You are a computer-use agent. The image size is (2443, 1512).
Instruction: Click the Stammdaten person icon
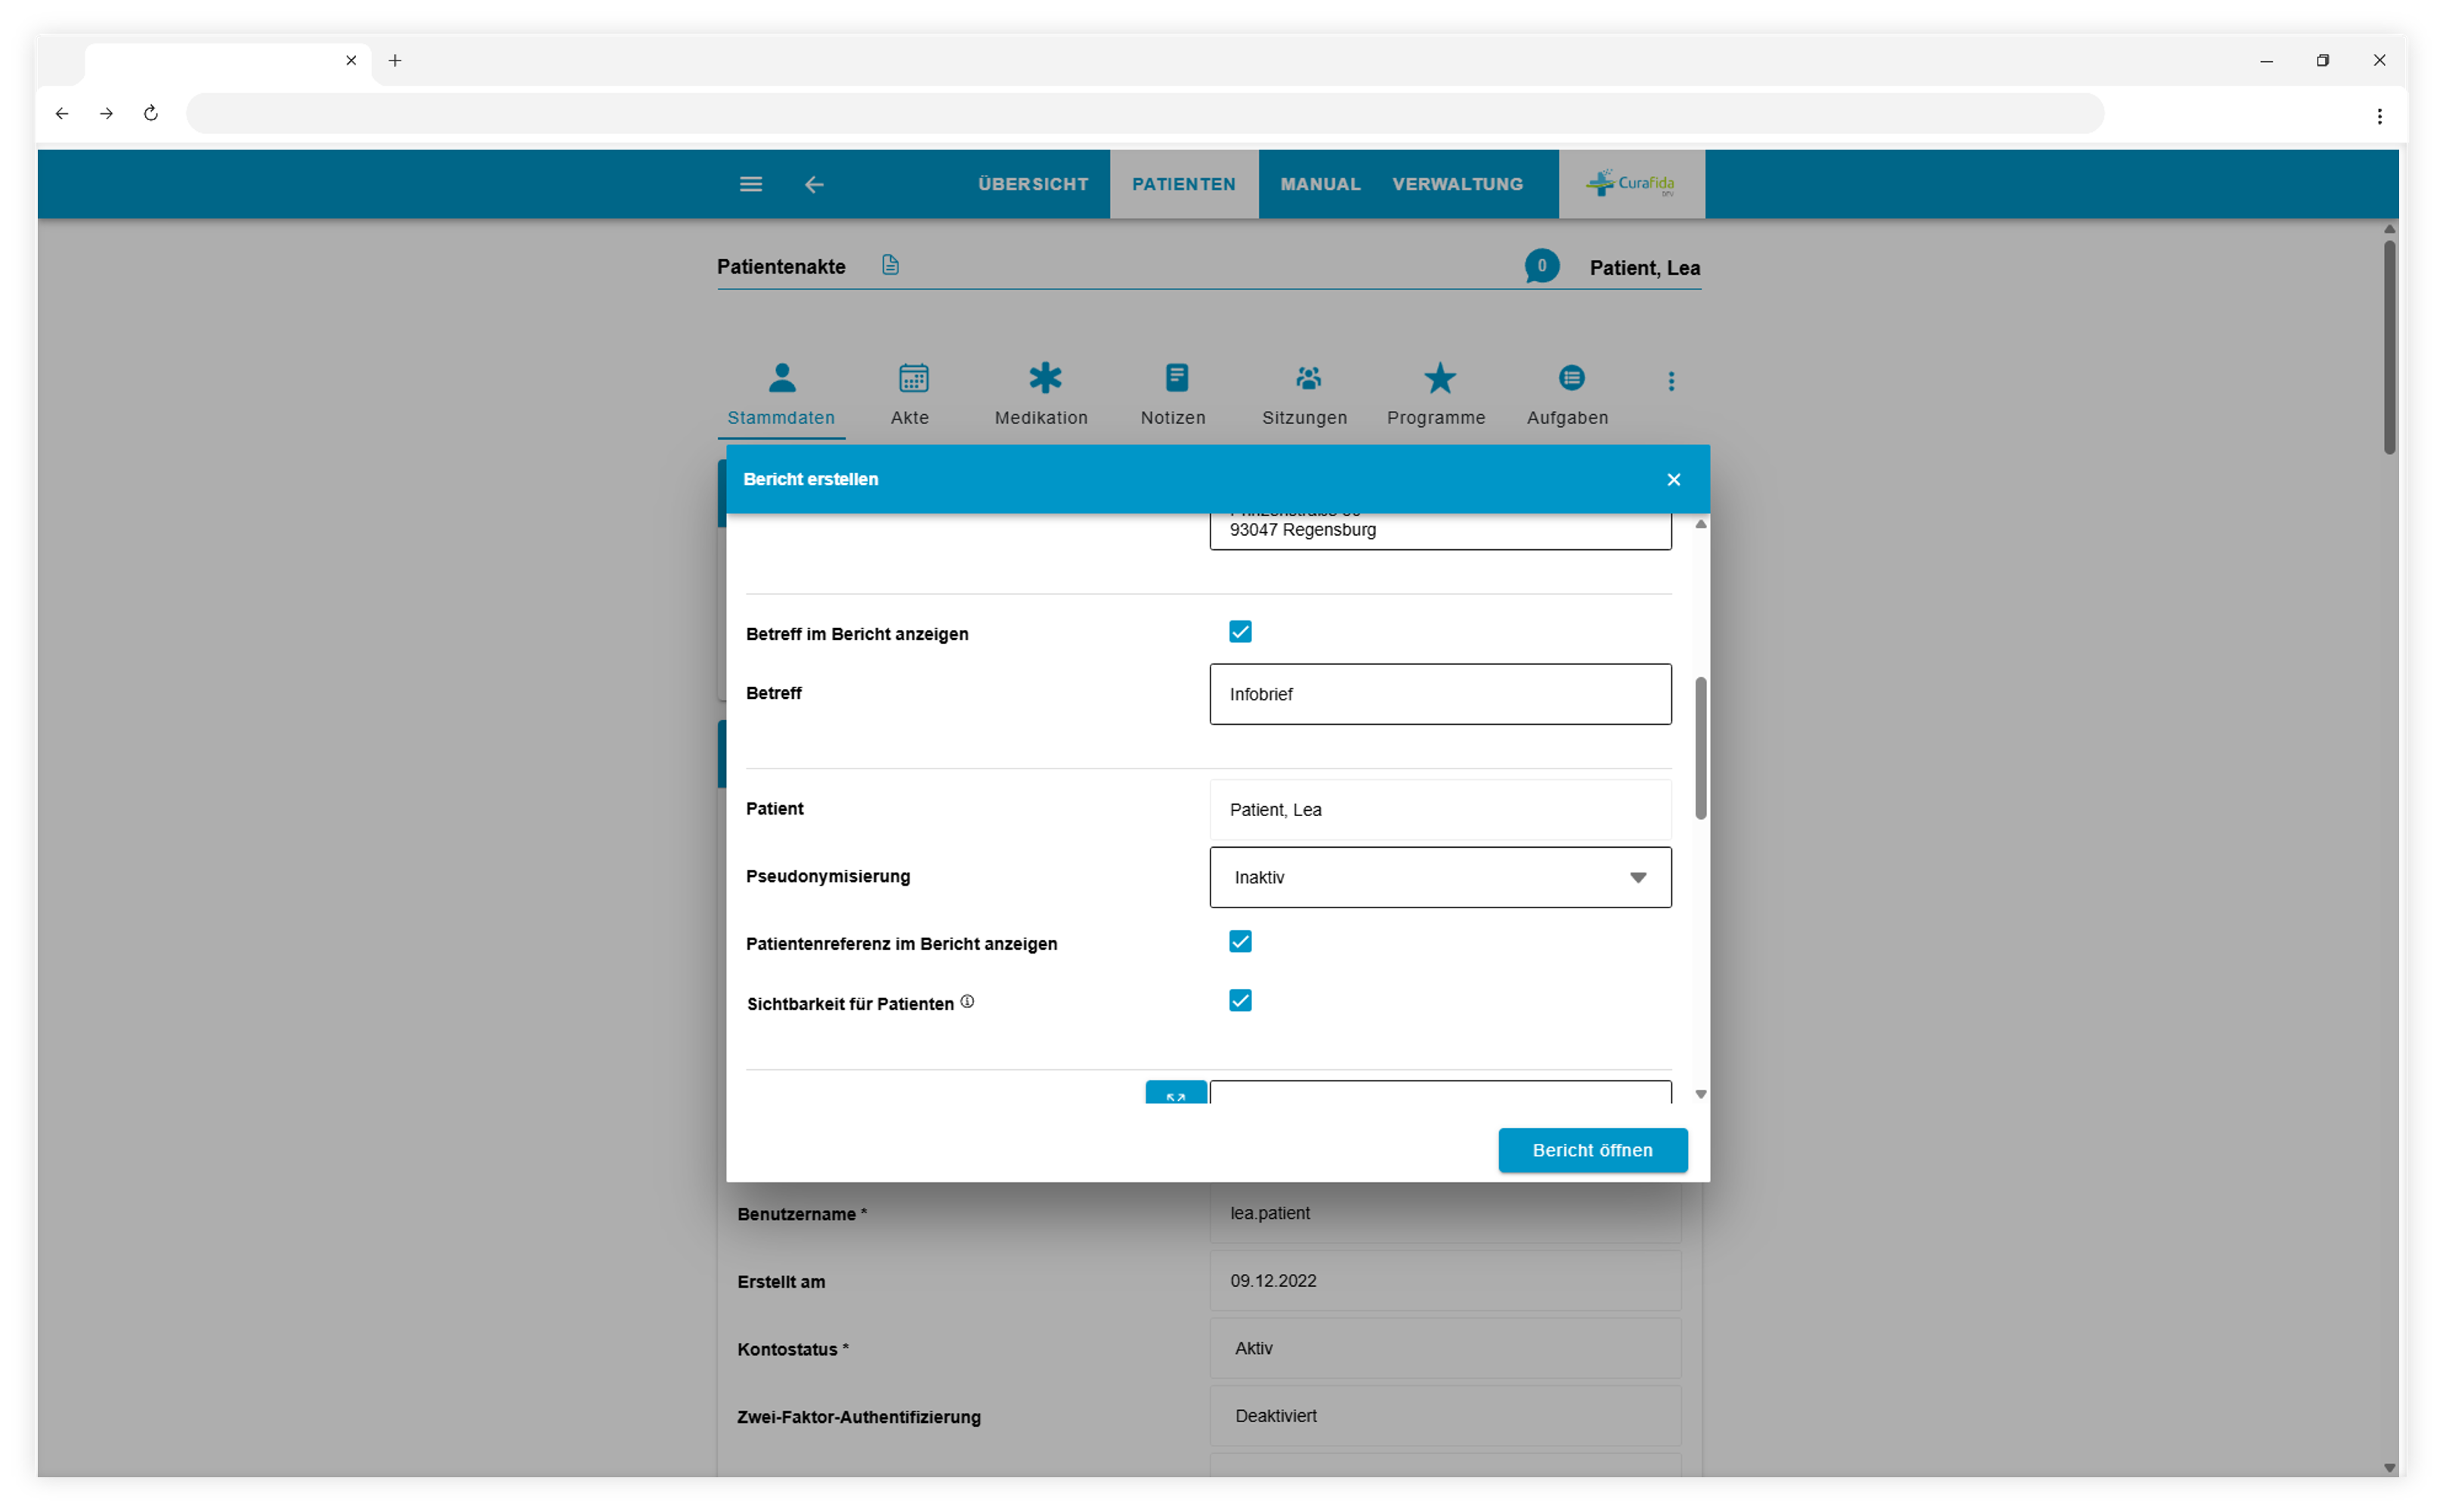[x=782, y=378]
